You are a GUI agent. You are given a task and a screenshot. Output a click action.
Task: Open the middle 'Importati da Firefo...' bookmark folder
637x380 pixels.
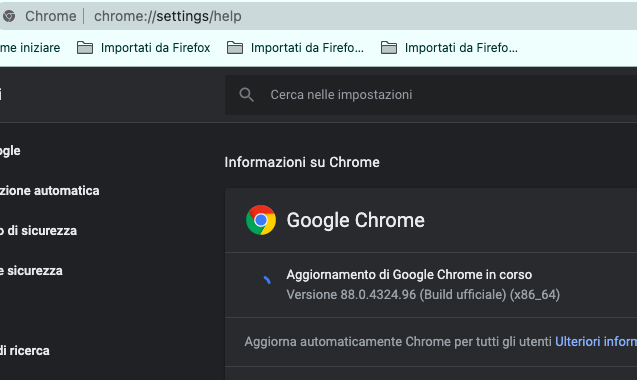click(x=295, y=48)
